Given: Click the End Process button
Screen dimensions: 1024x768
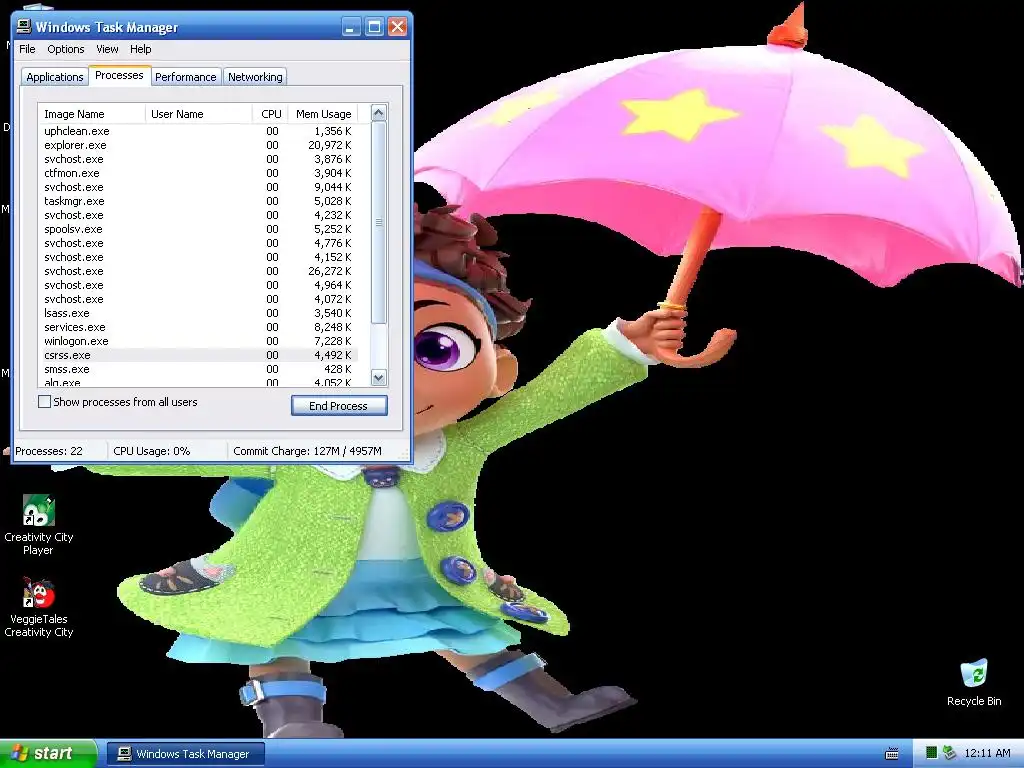Looking at the screenshot, I should (339, 406).
